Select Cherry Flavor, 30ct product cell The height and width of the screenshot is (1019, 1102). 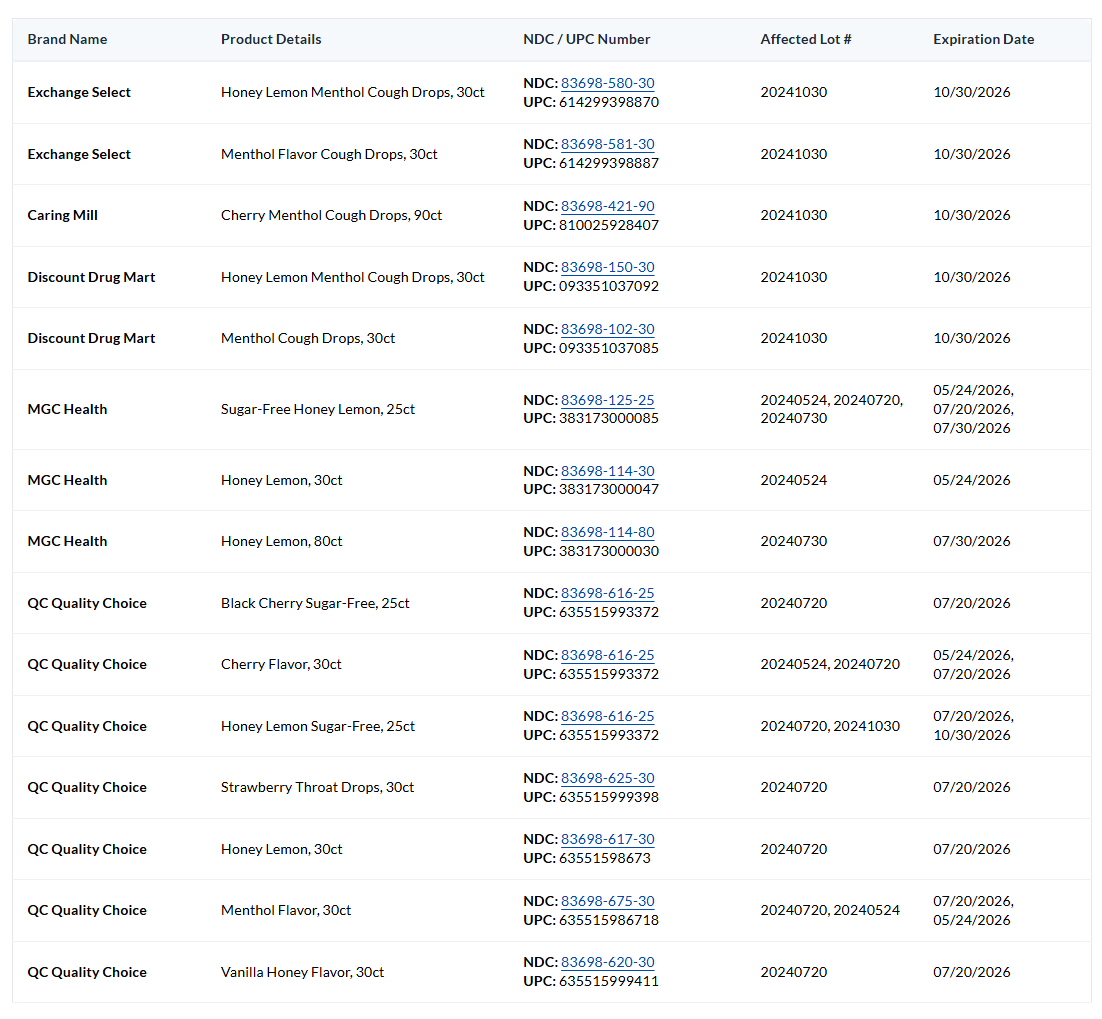(281, 664)
